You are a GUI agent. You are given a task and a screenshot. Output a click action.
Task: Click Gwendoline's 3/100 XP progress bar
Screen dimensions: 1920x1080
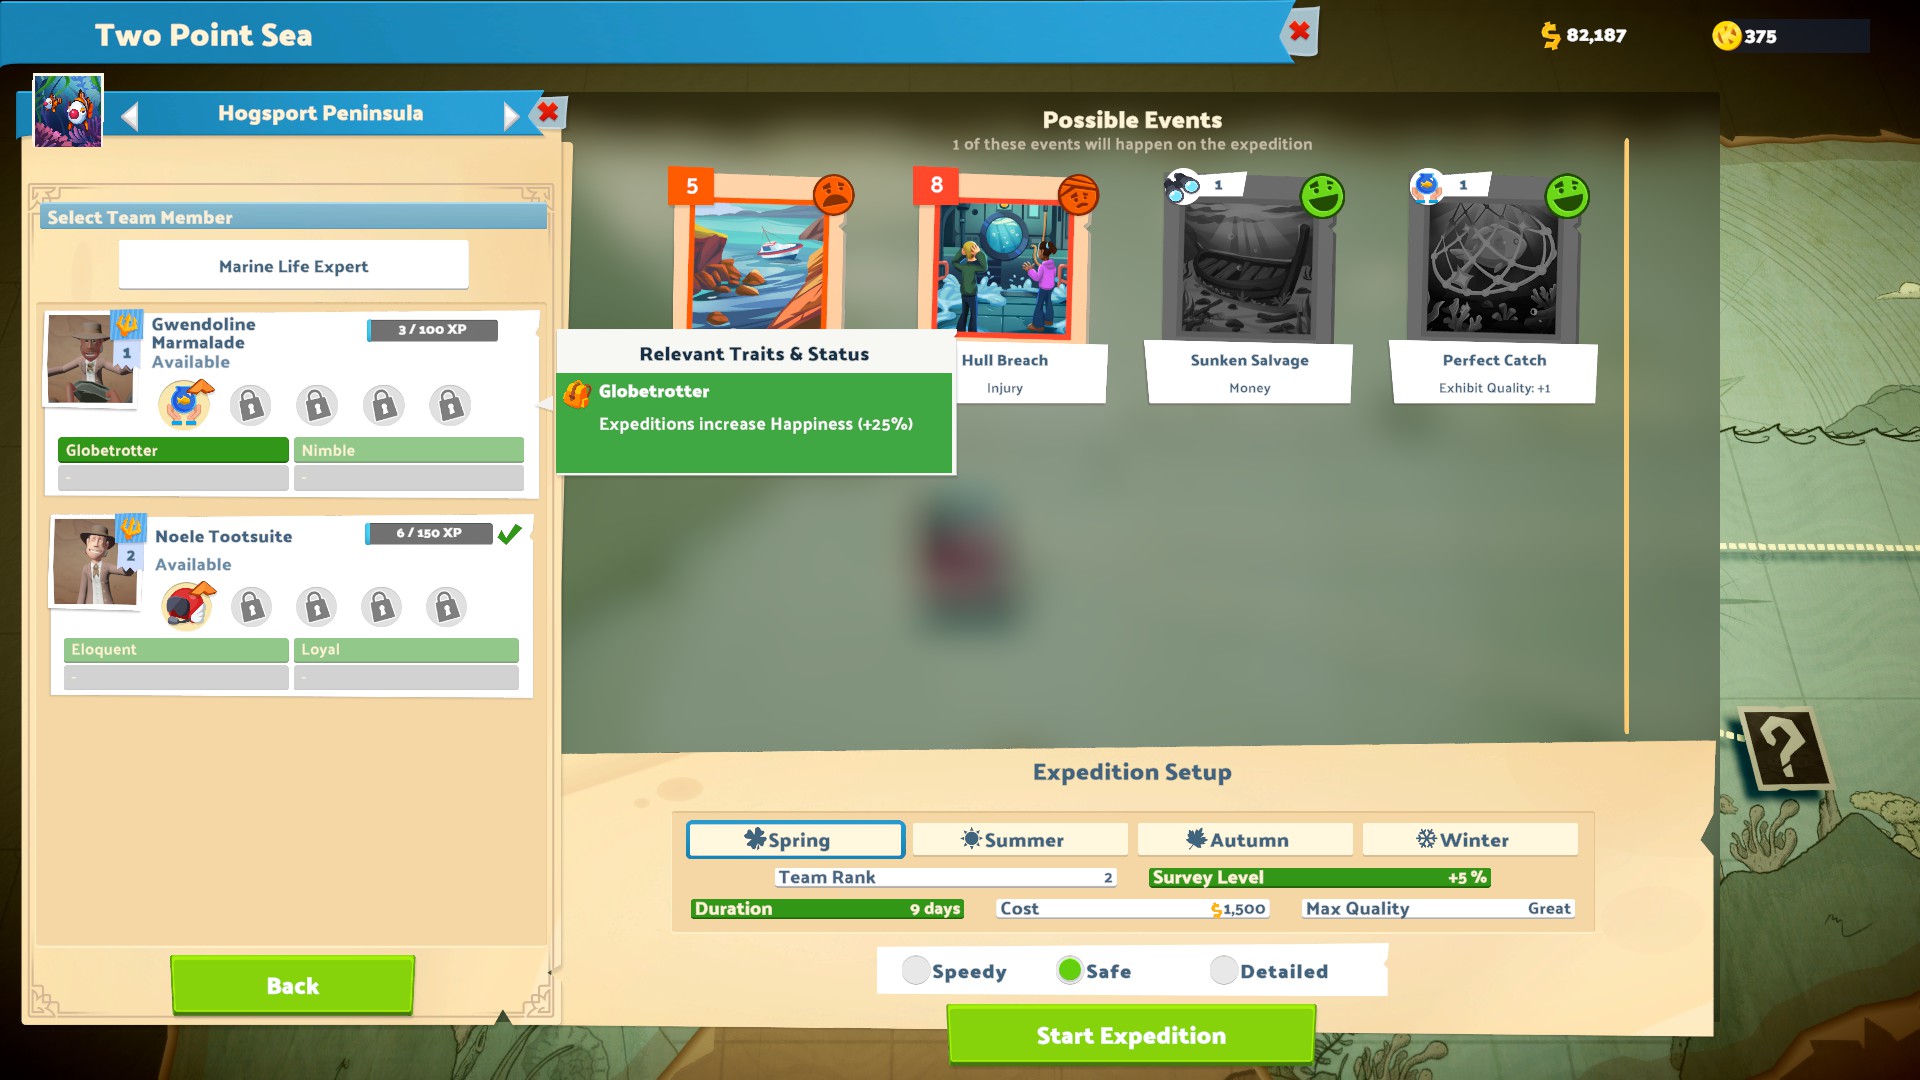click(x=432, y=330)
